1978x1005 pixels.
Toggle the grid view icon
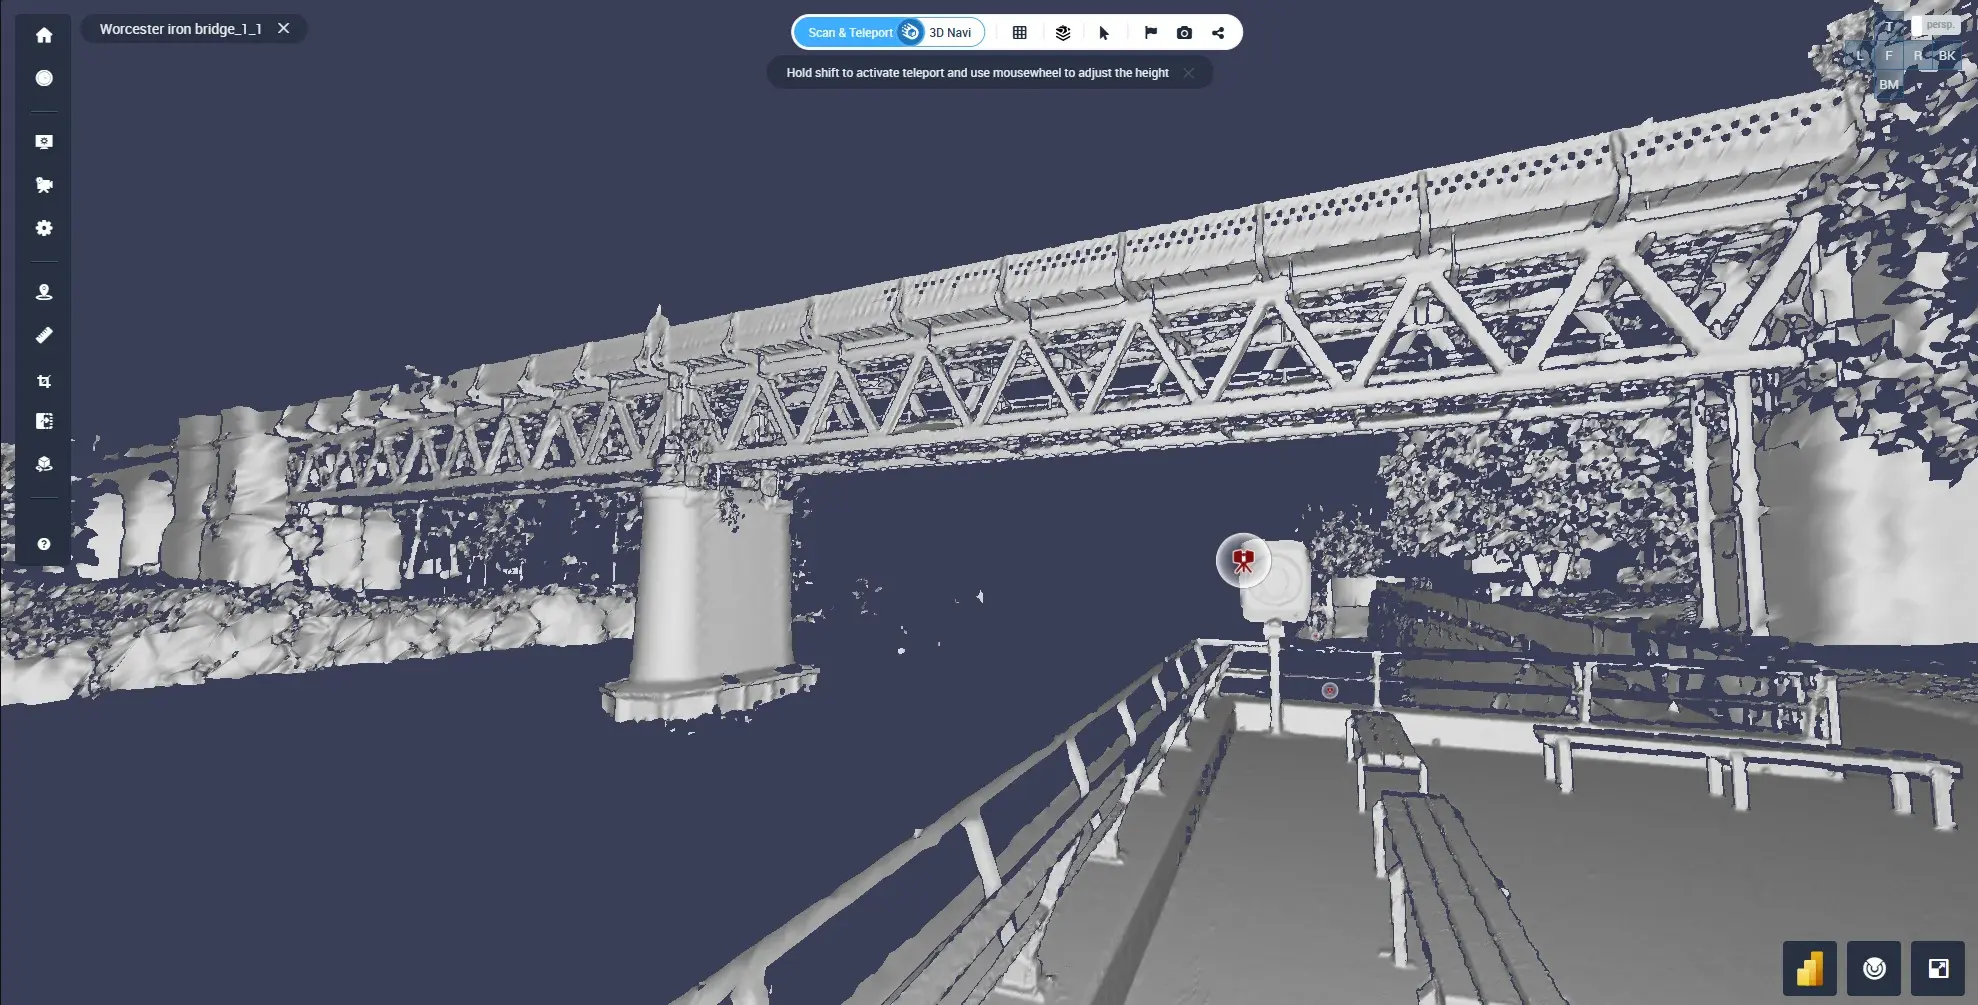[x=1019, y=33]
